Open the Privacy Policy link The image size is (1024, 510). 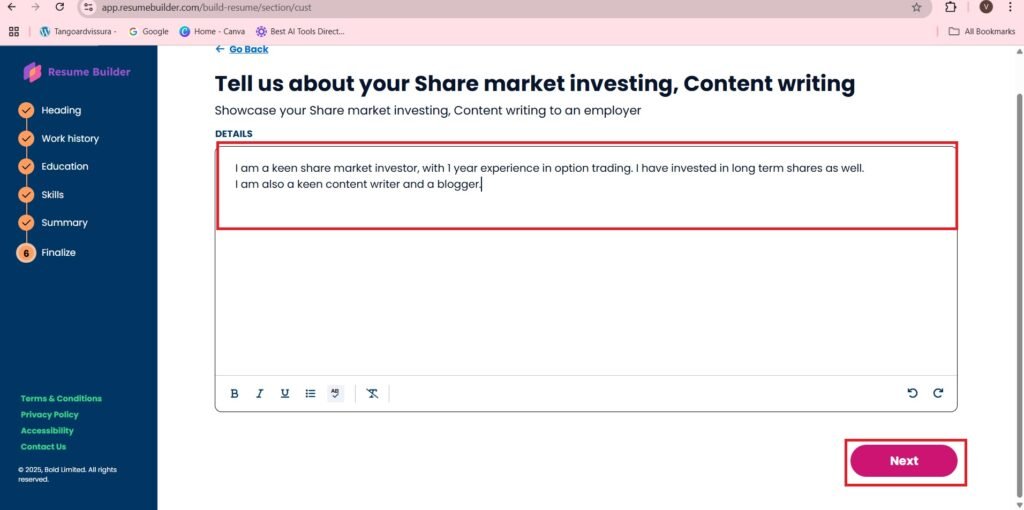coord(49,415)
